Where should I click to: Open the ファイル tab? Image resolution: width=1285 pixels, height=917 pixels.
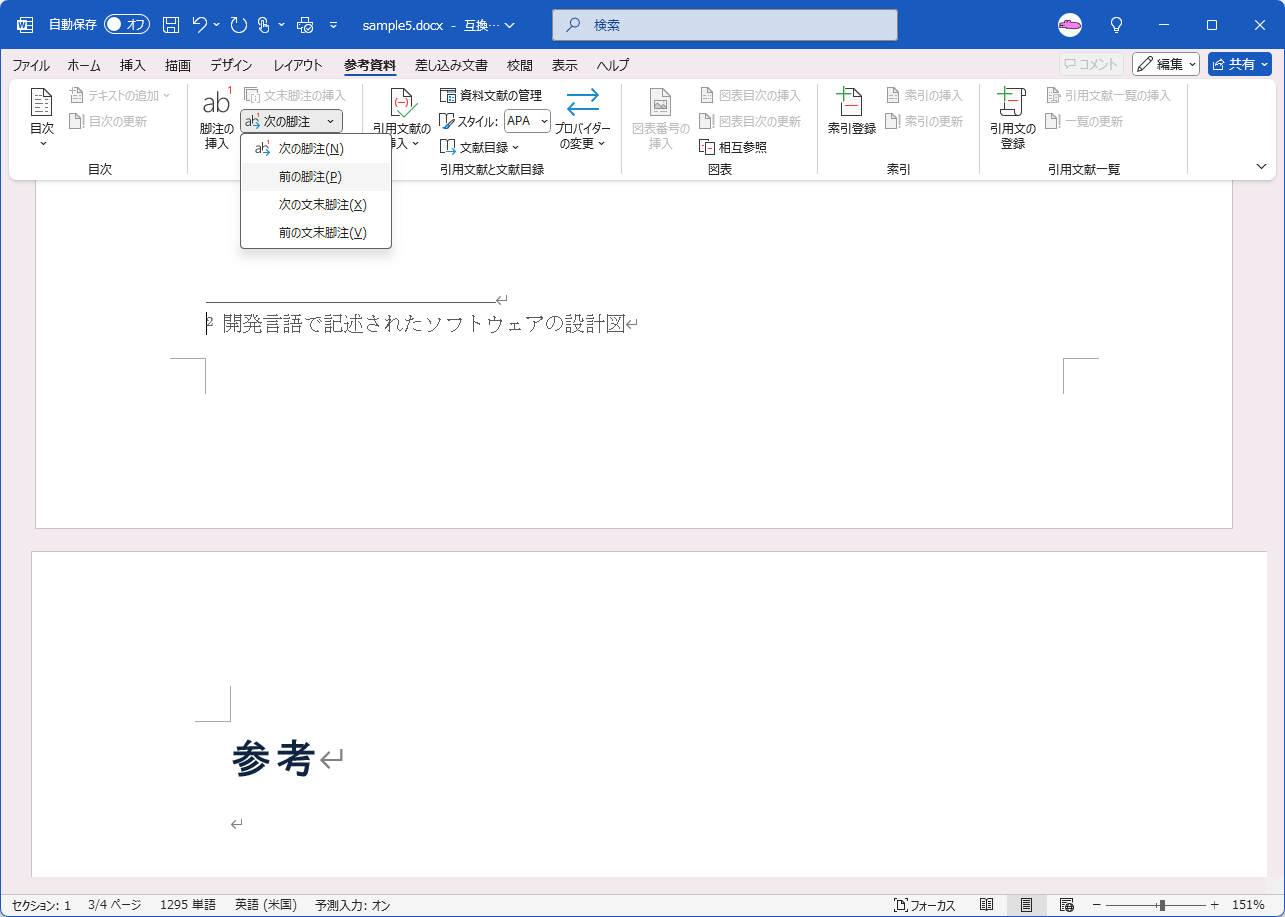click(x=31, y=65)
